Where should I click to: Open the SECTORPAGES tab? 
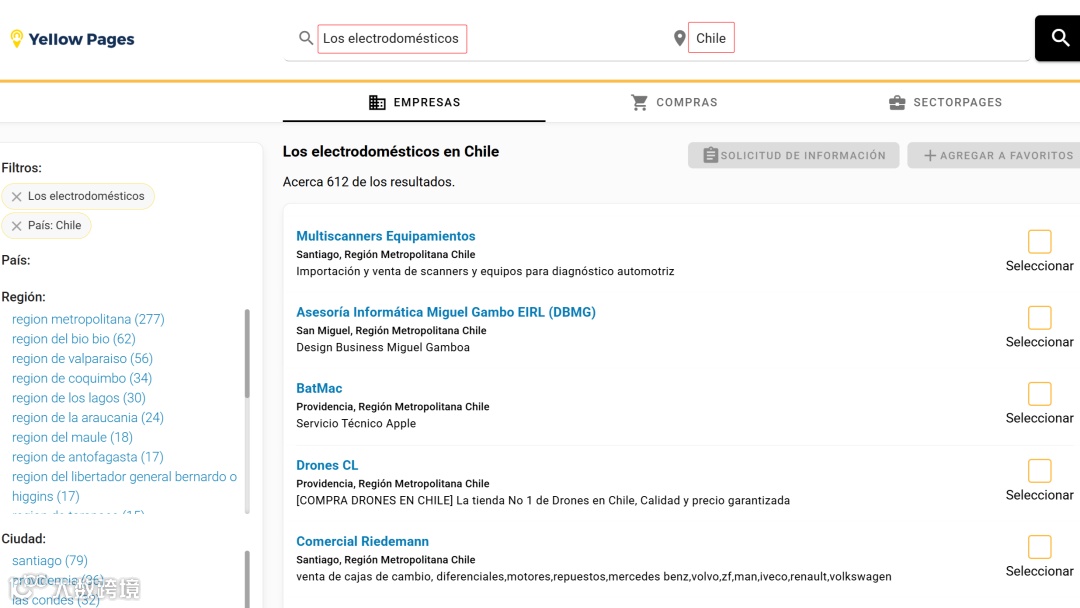945,103
